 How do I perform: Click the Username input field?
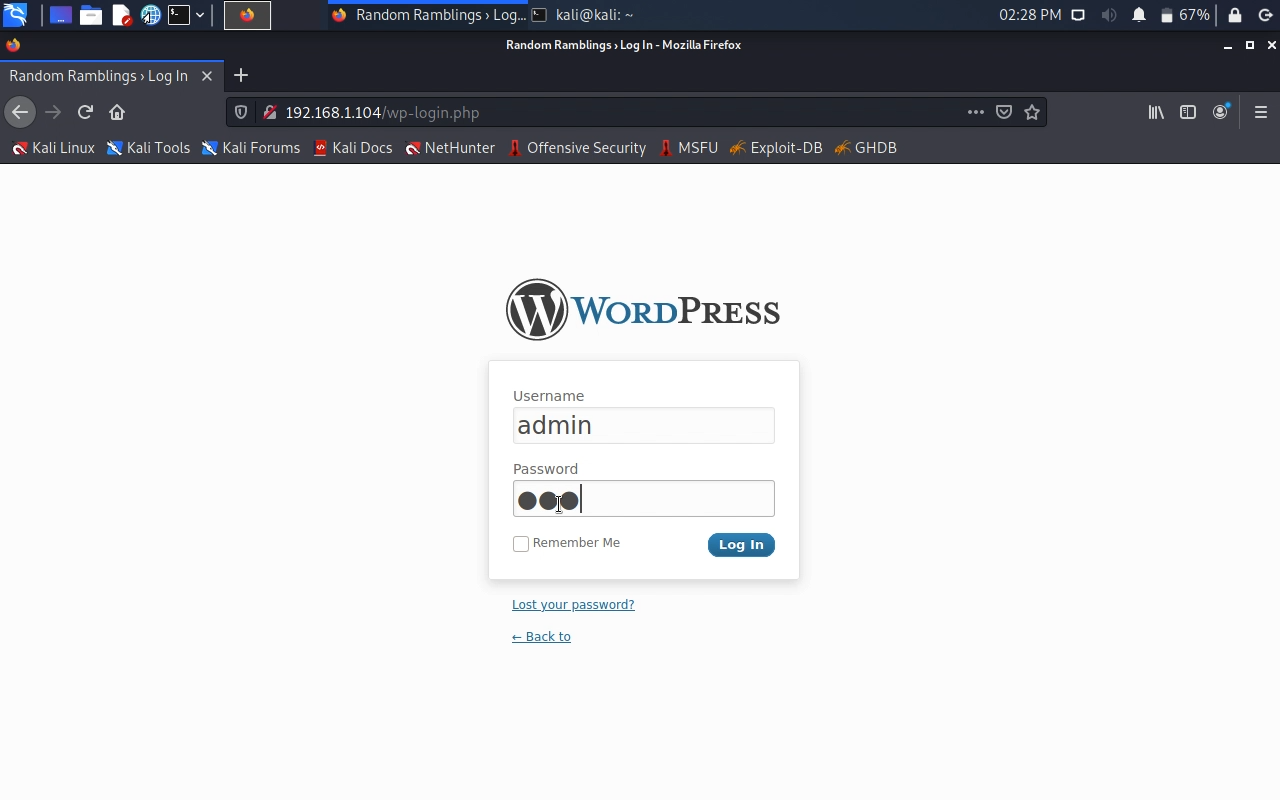click(643, 426)
